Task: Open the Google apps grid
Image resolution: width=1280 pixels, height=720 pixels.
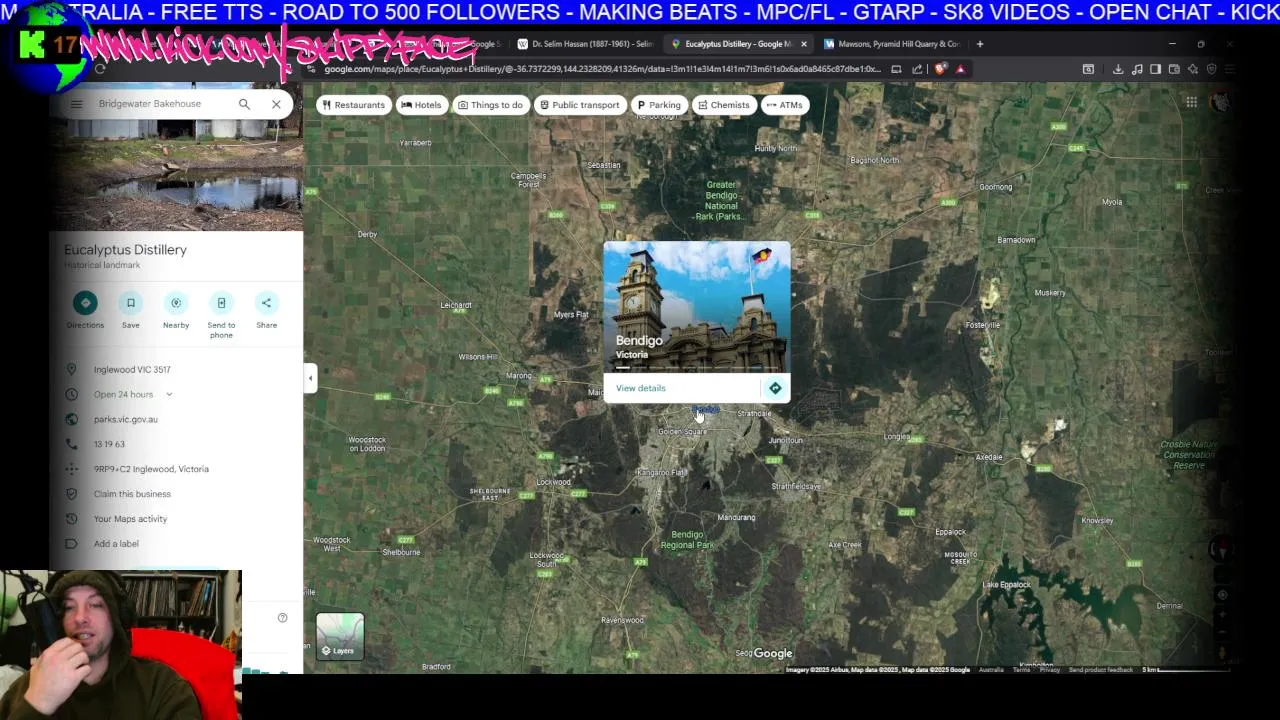Action: click(x=1192, y=102)
